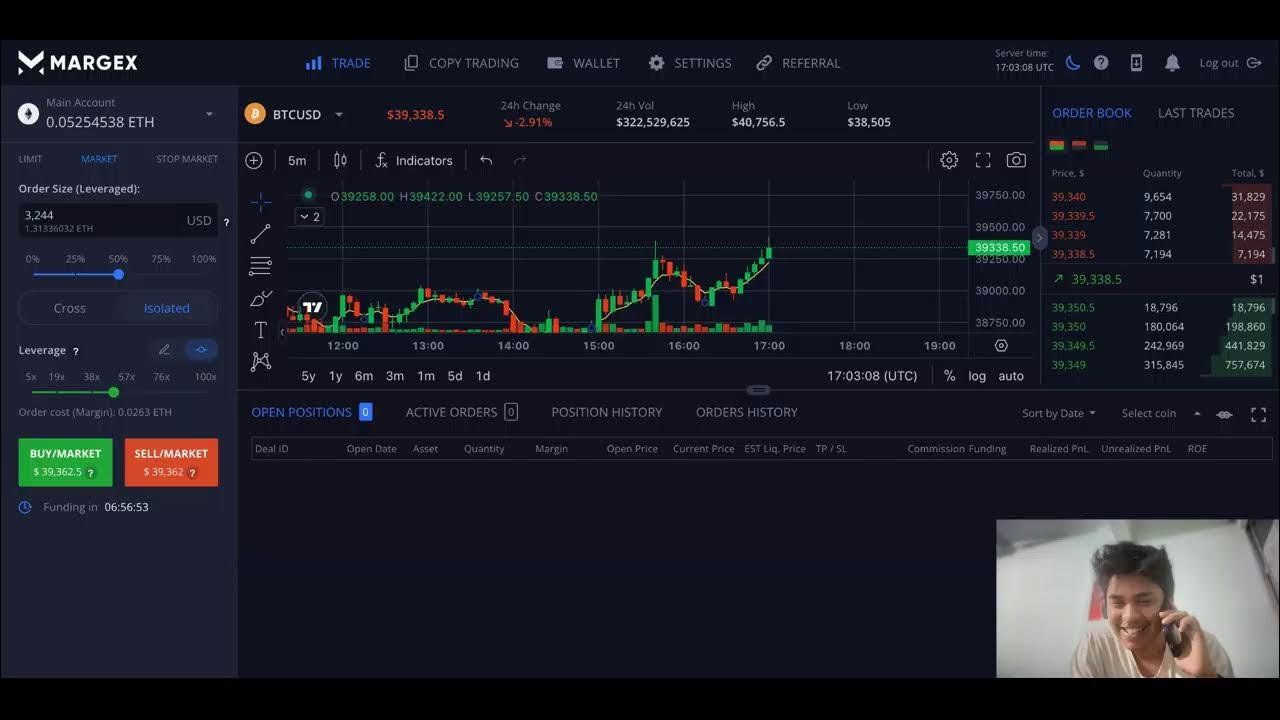Click the green BUY/MARKET button
1280x720 pixels.
(65, 462)
